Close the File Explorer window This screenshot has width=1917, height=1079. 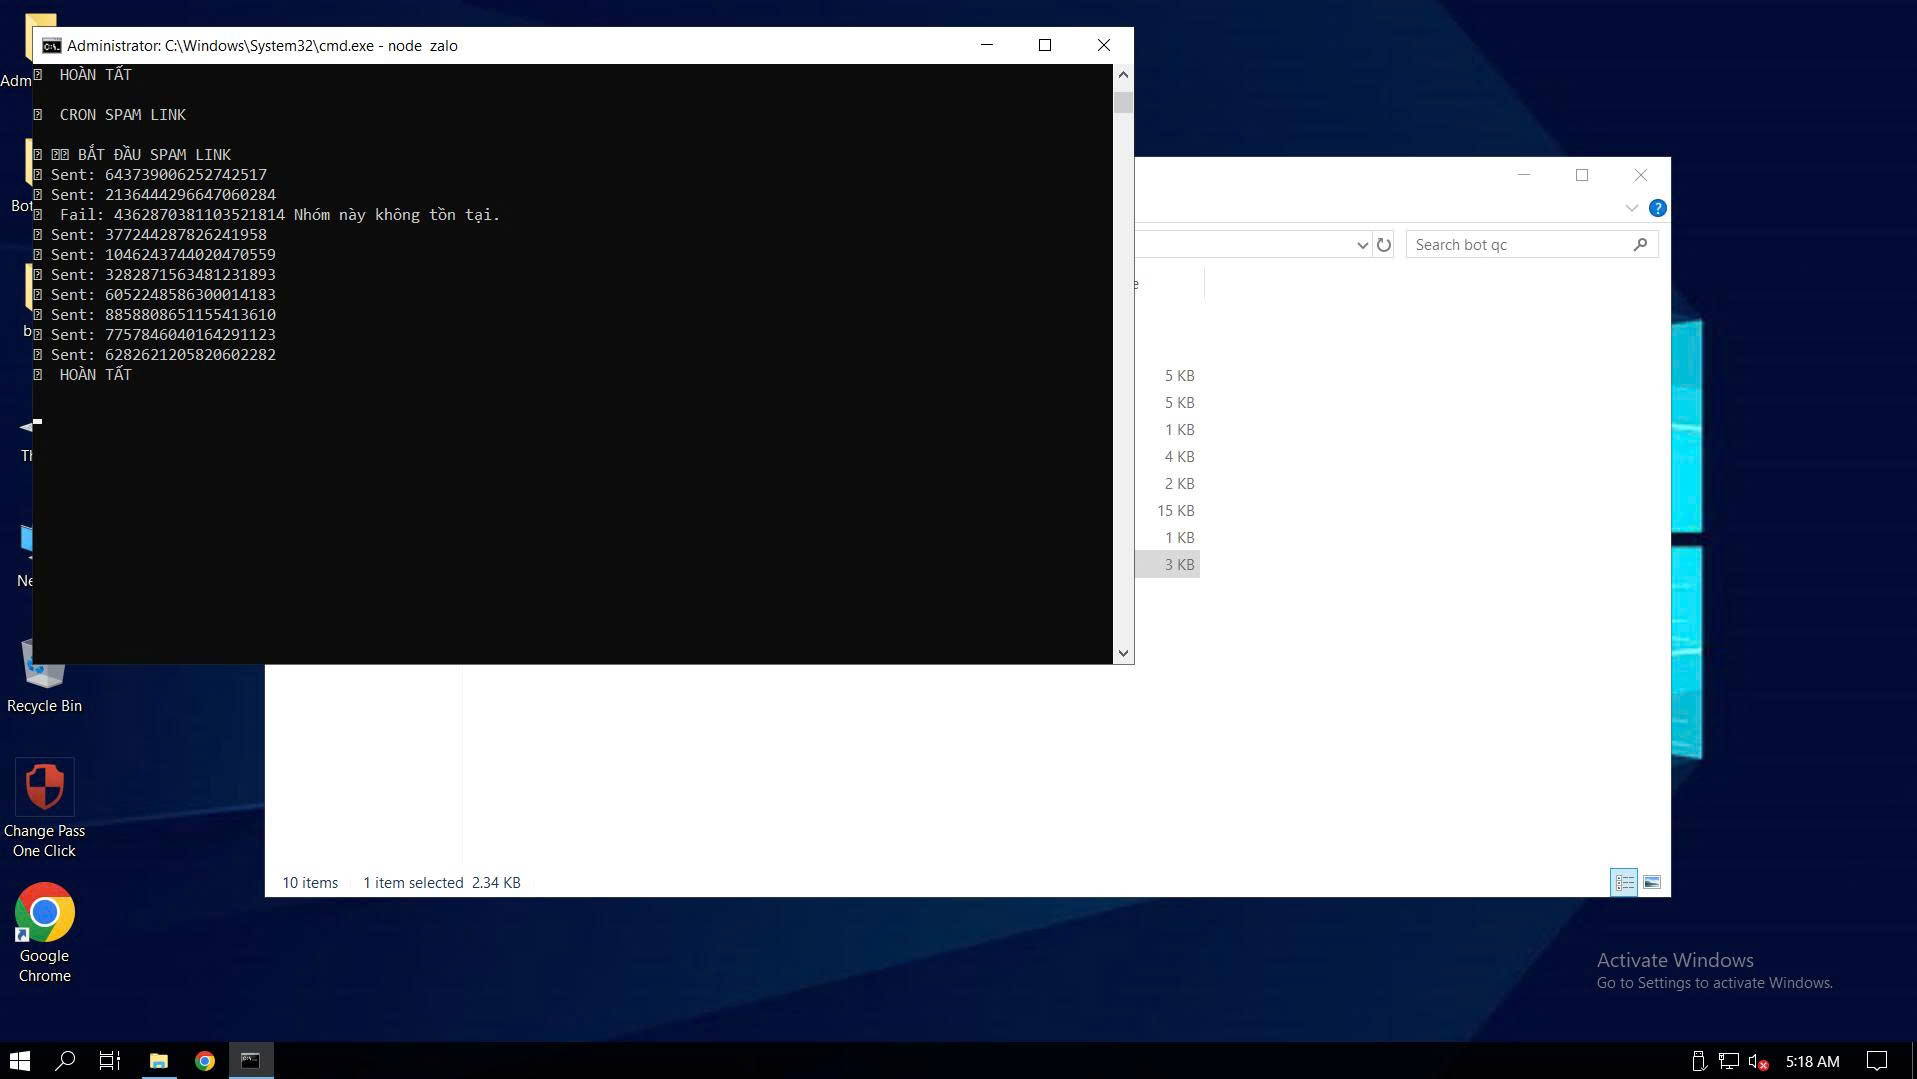[1641, 175]
